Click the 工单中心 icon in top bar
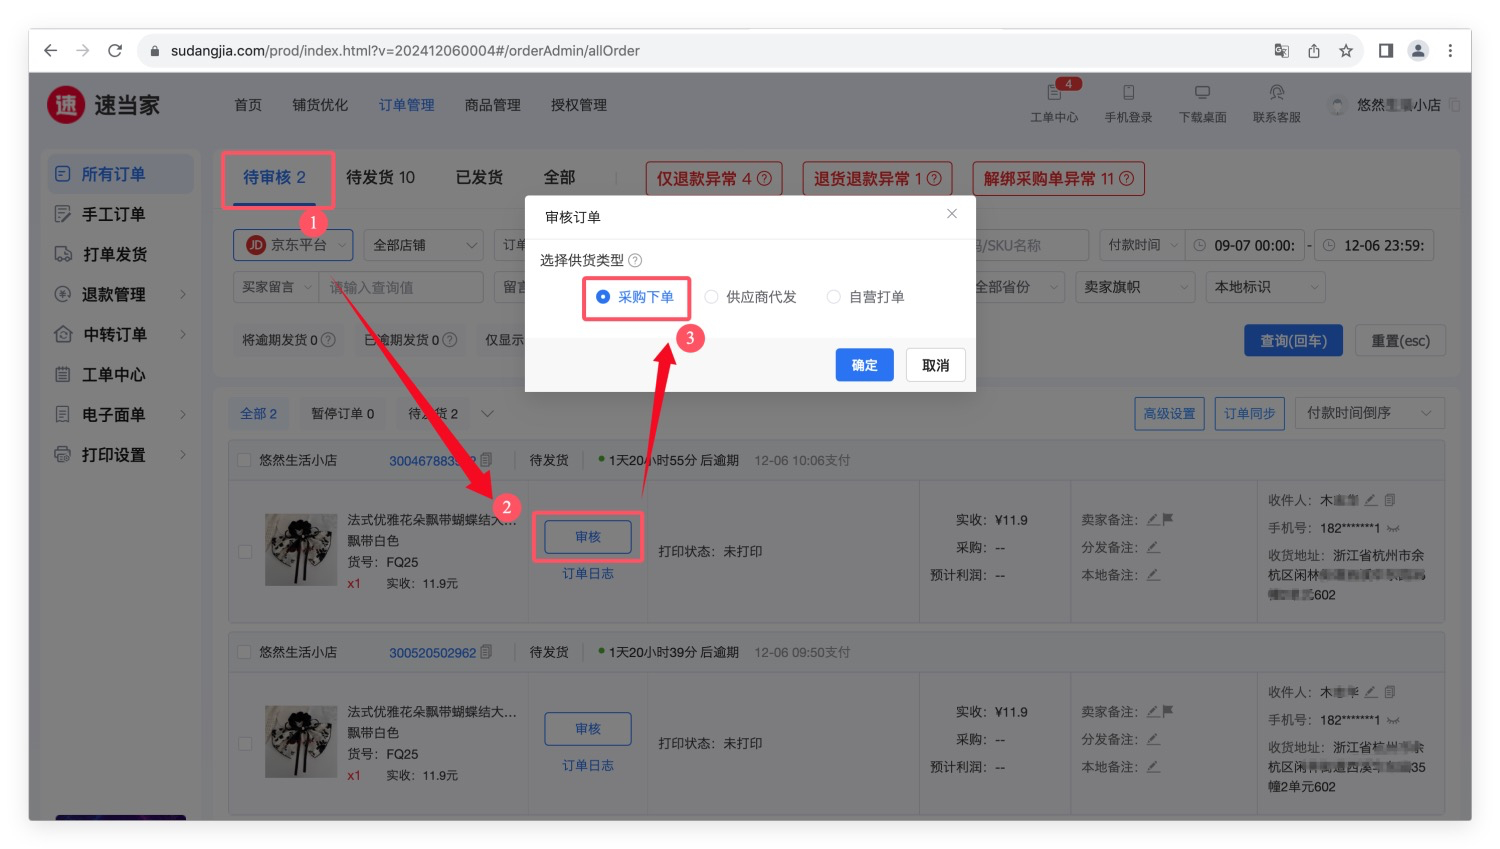 (1054, 93)
